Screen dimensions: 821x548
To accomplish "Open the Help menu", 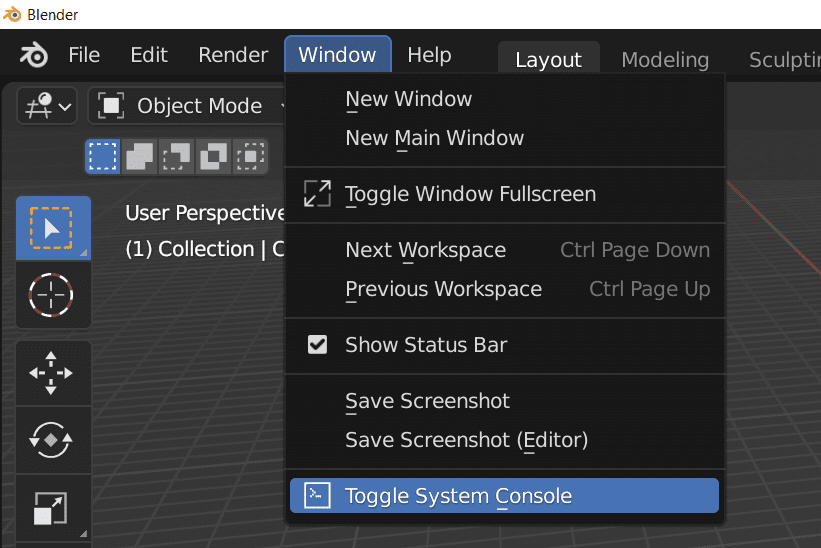I will pyautogui.click(x=429, y=55).
